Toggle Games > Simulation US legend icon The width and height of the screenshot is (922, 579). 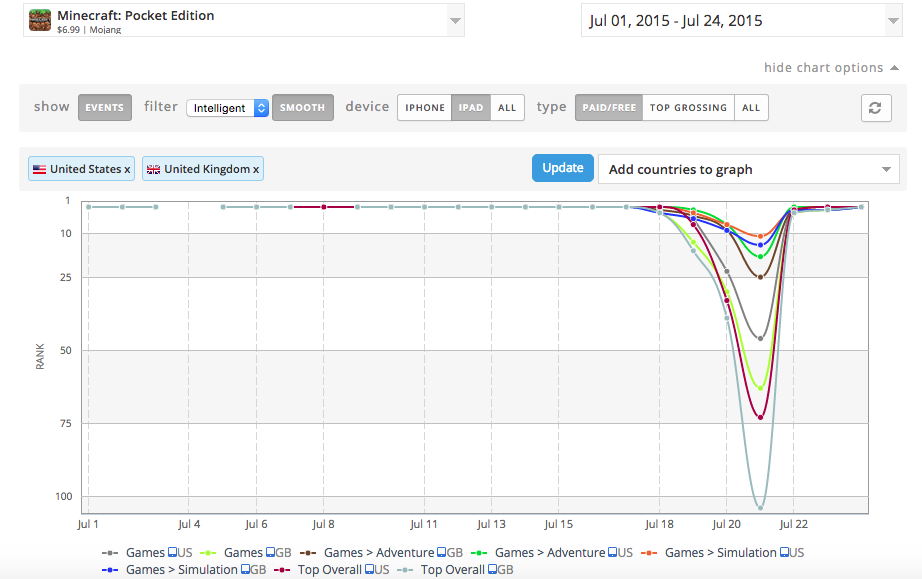coord(650,552)
